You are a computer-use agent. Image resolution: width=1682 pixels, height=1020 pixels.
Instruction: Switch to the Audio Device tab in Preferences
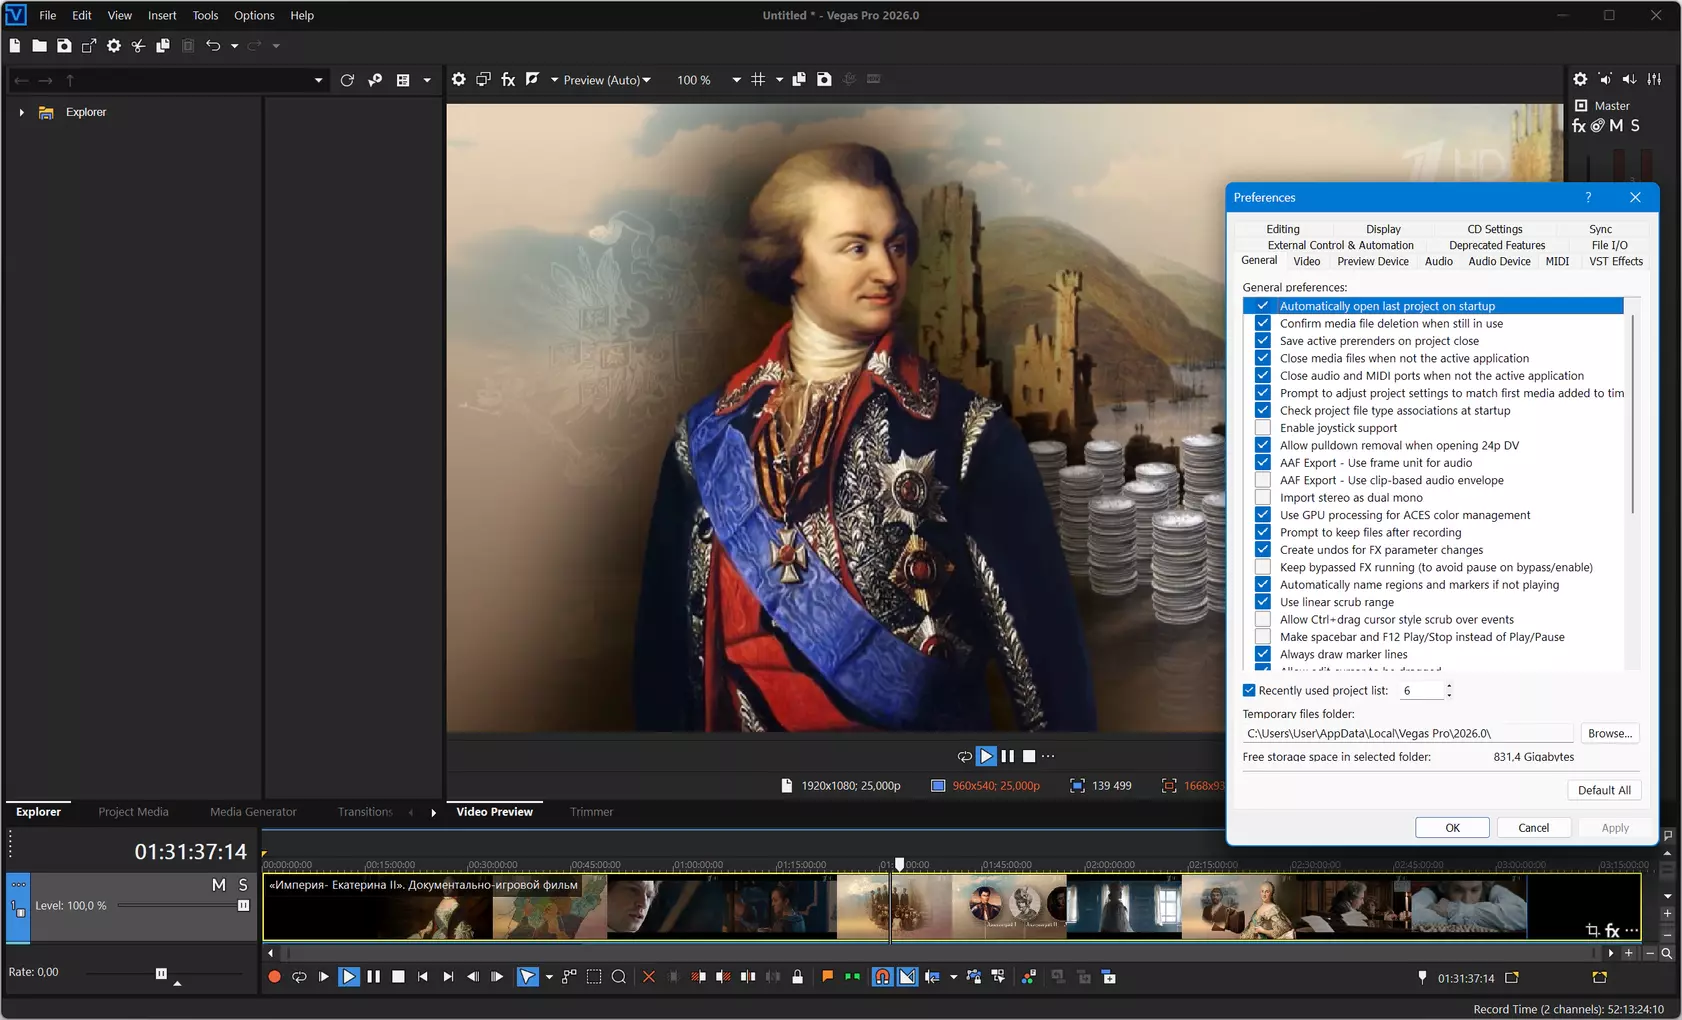1499,261
